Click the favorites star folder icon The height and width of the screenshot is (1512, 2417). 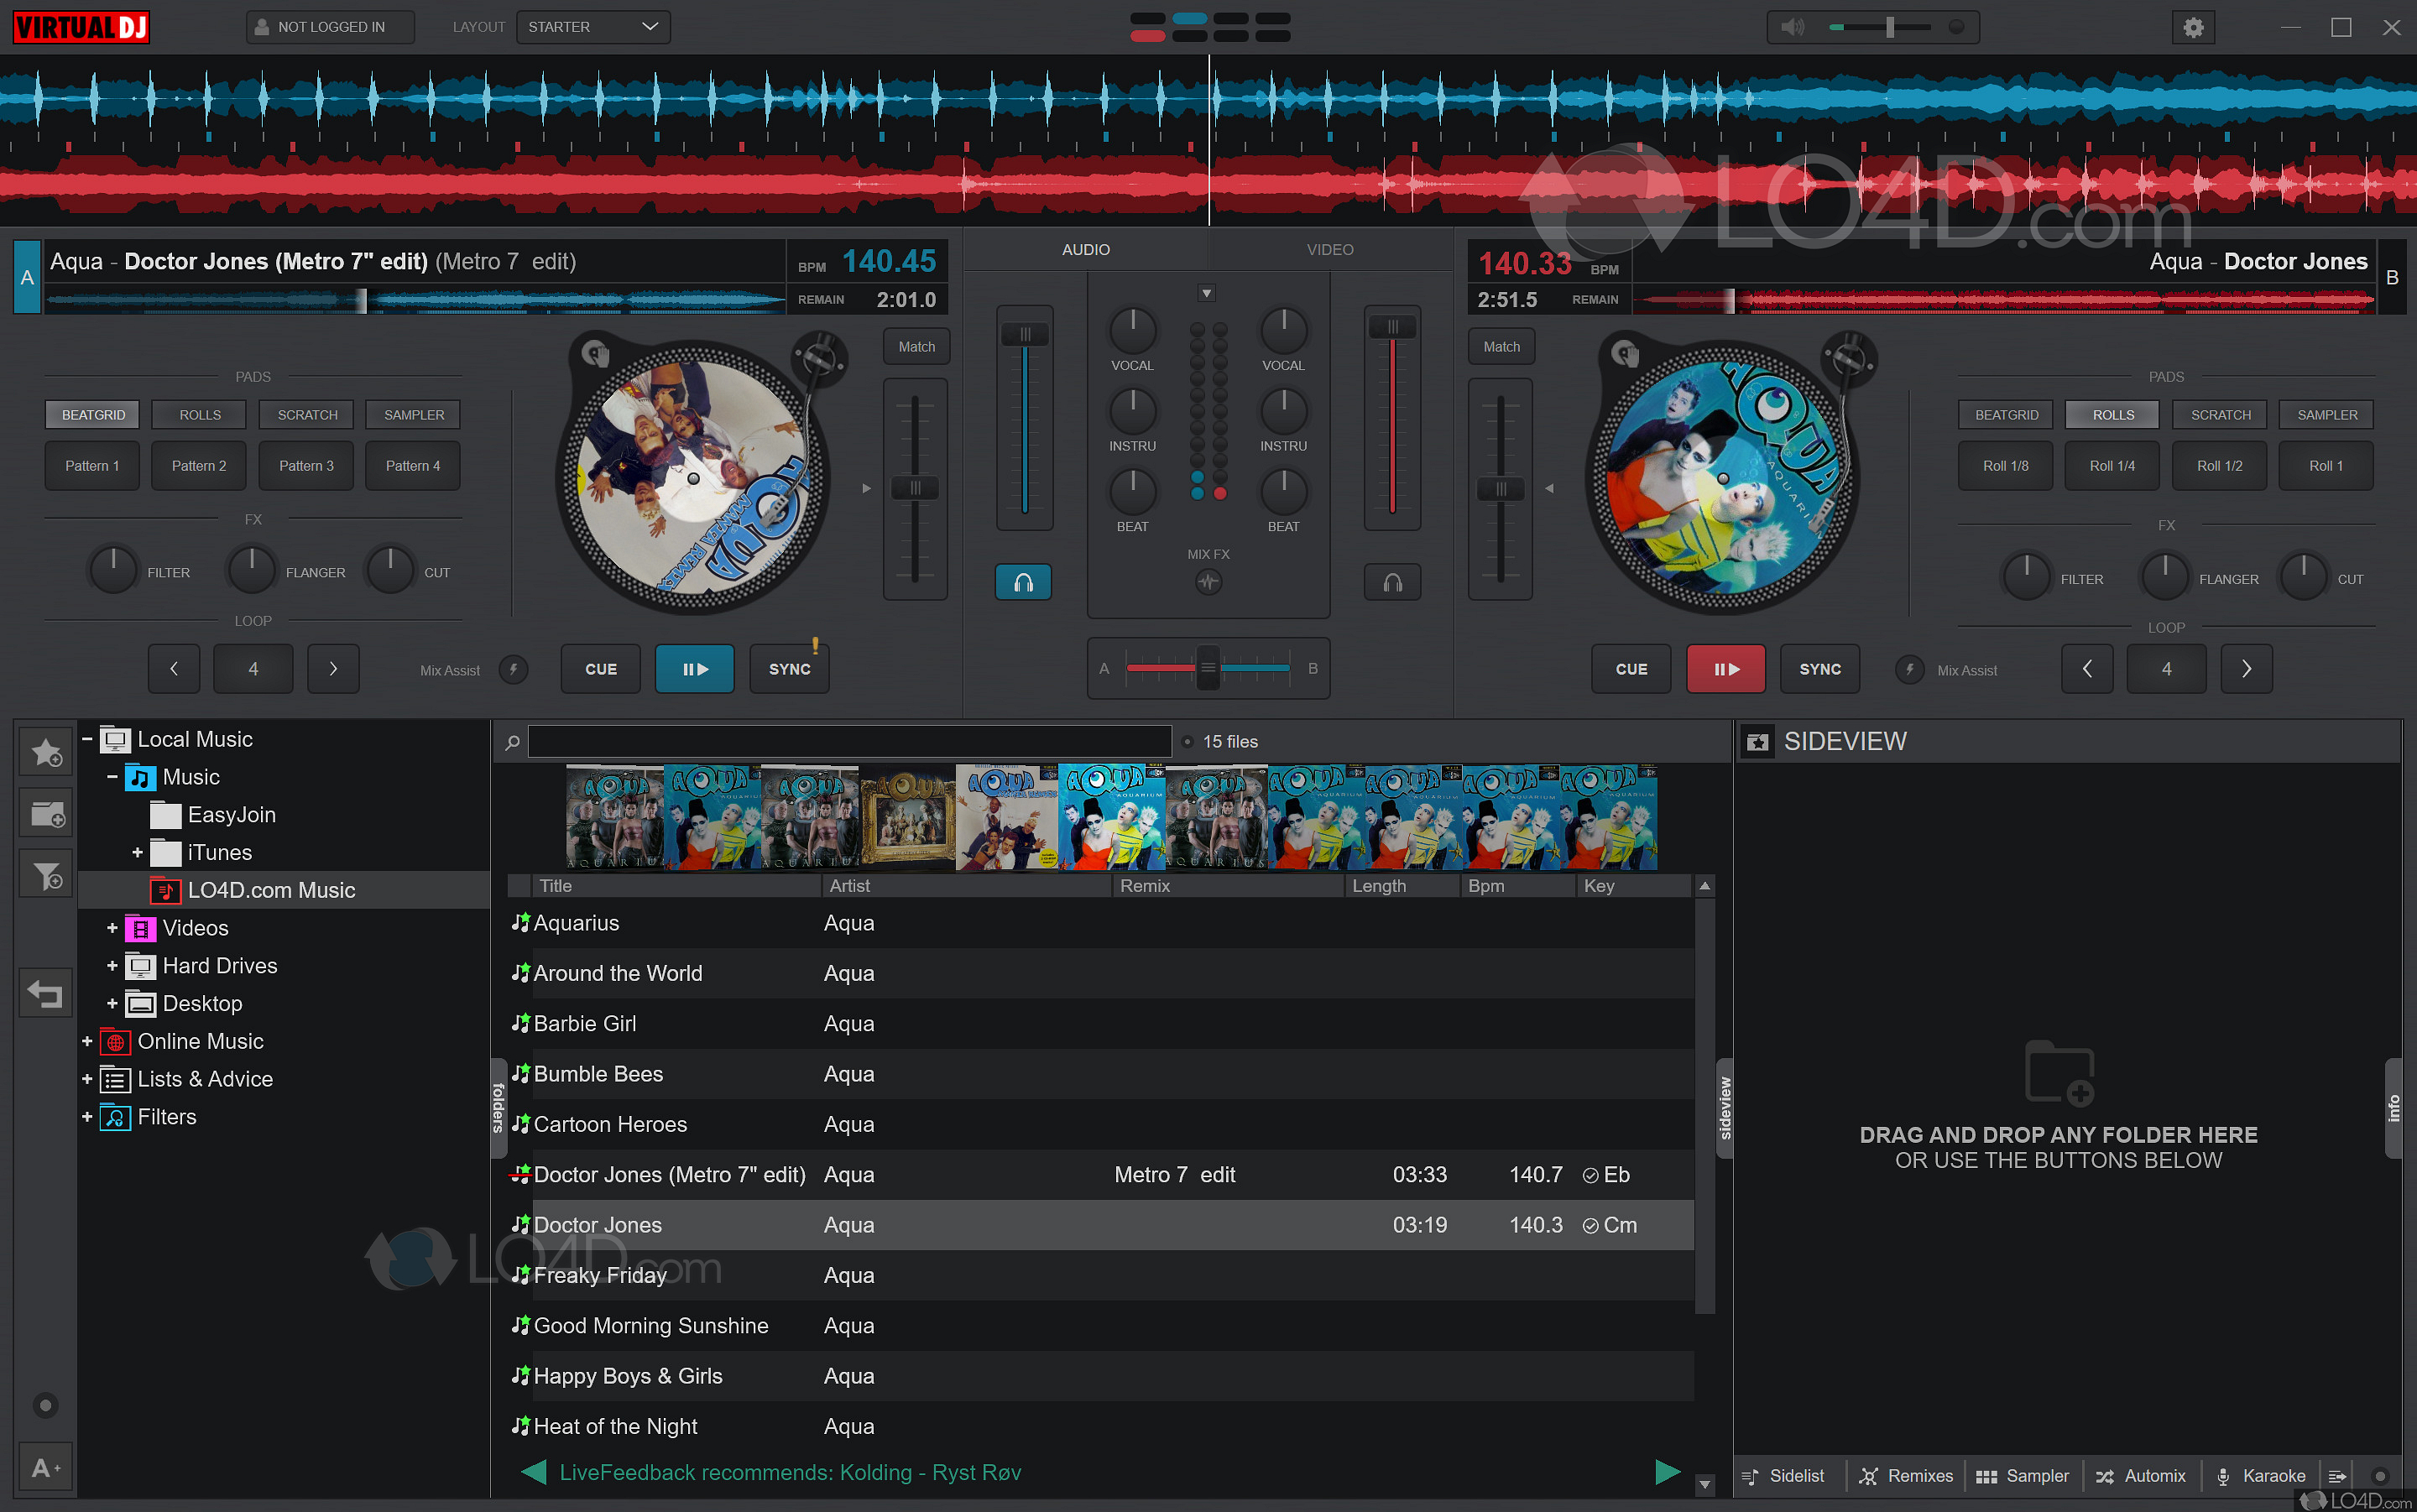click(46, 752)
